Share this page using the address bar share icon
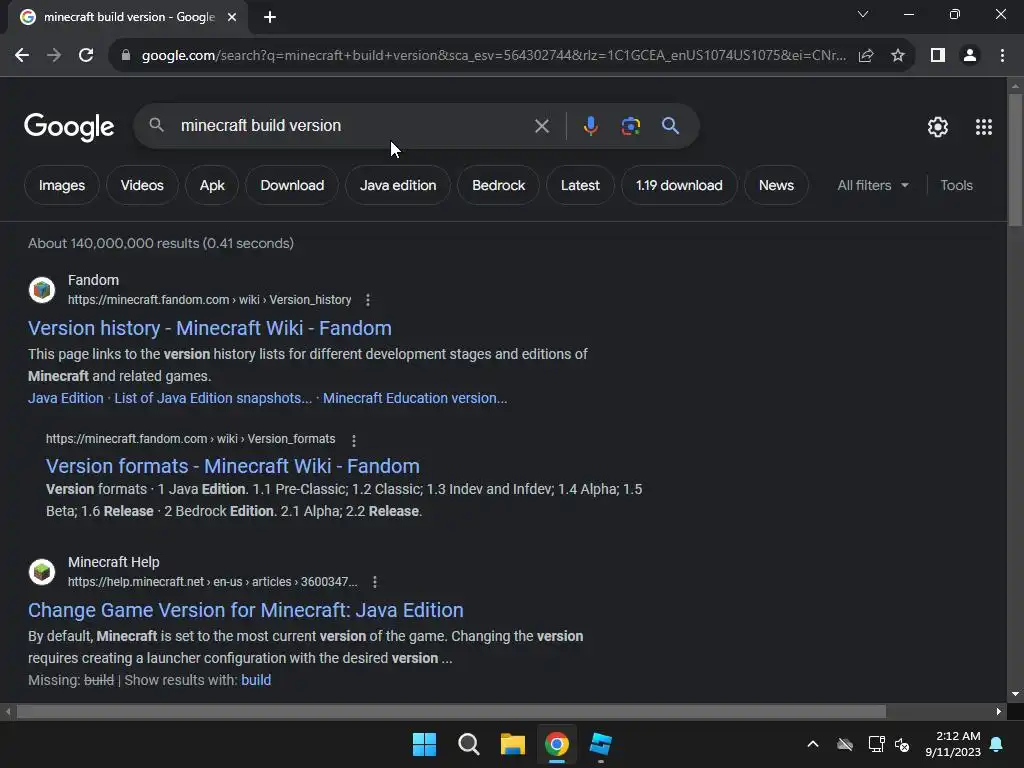This screenshot has width=1024, height=768. click(866, 56)
